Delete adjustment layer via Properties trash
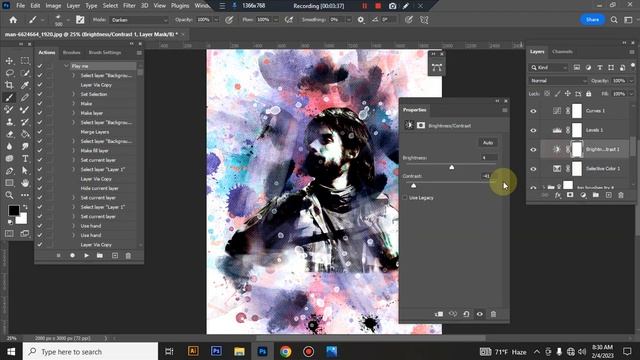 coord(493,314)
